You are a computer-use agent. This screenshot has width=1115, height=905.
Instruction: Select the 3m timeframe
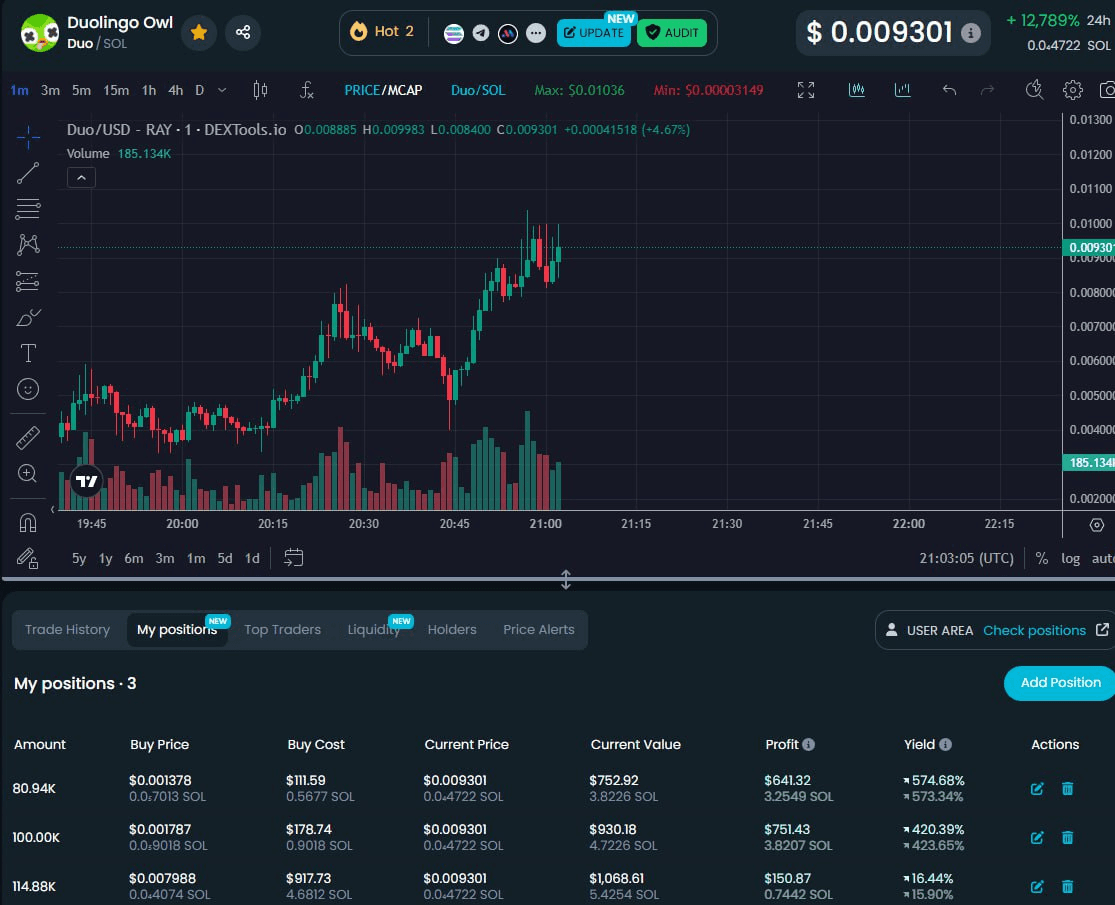[x=50, y=90]
